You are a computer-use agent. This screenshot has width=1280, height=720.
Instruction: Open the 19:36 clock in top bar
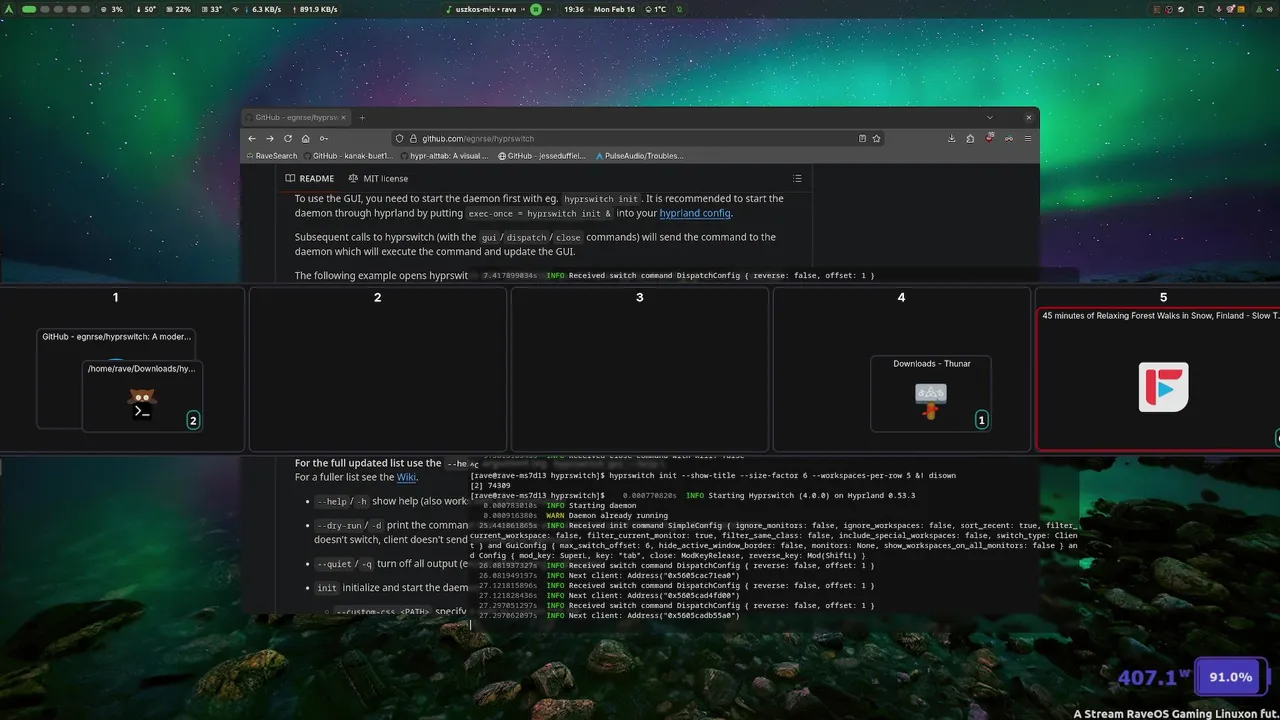point(574,9)
